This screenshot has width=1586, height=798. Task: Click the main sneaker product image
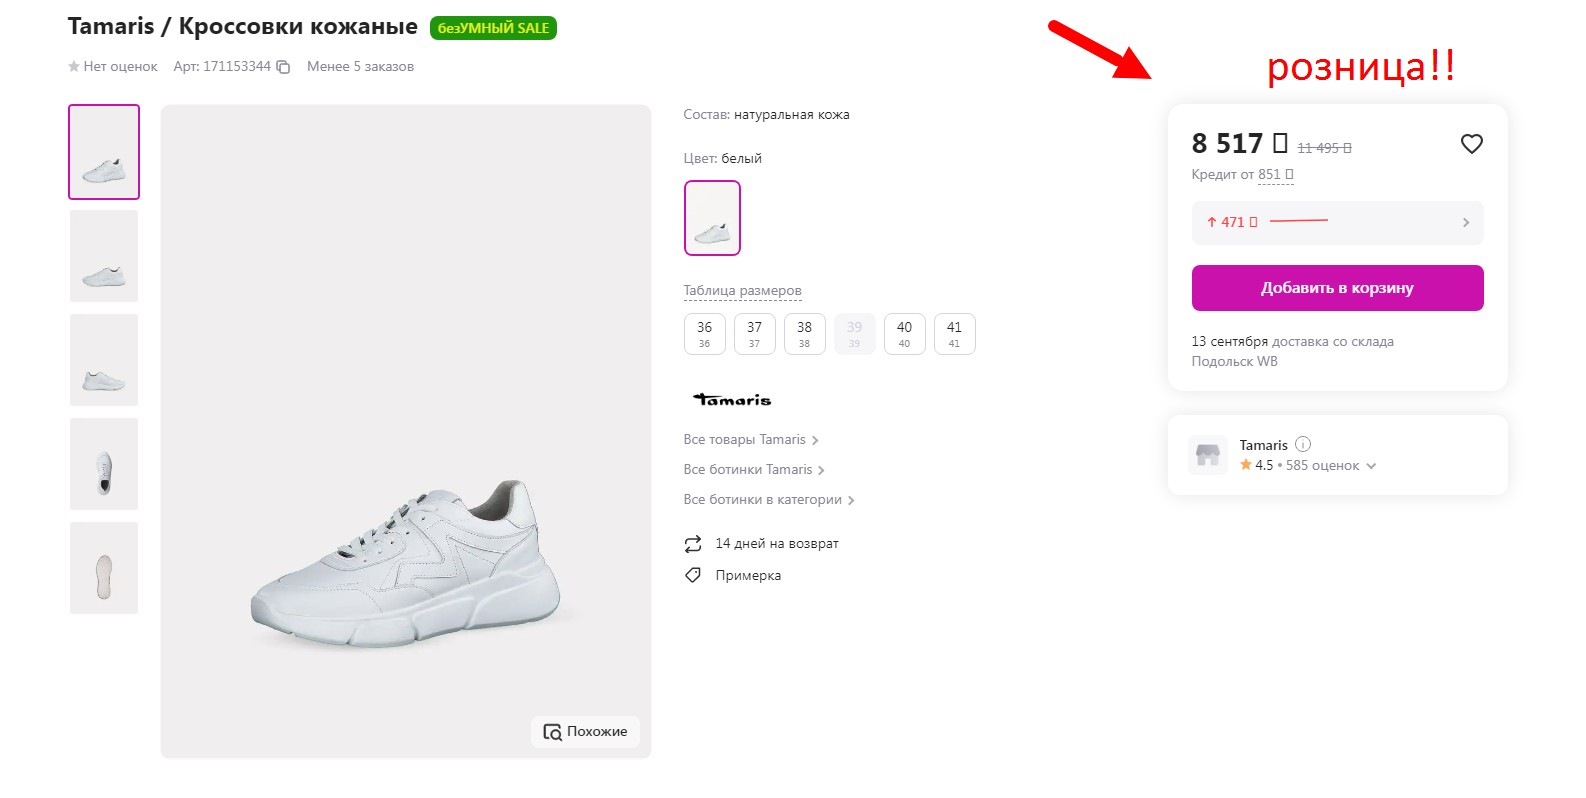[x=406, y=431]
